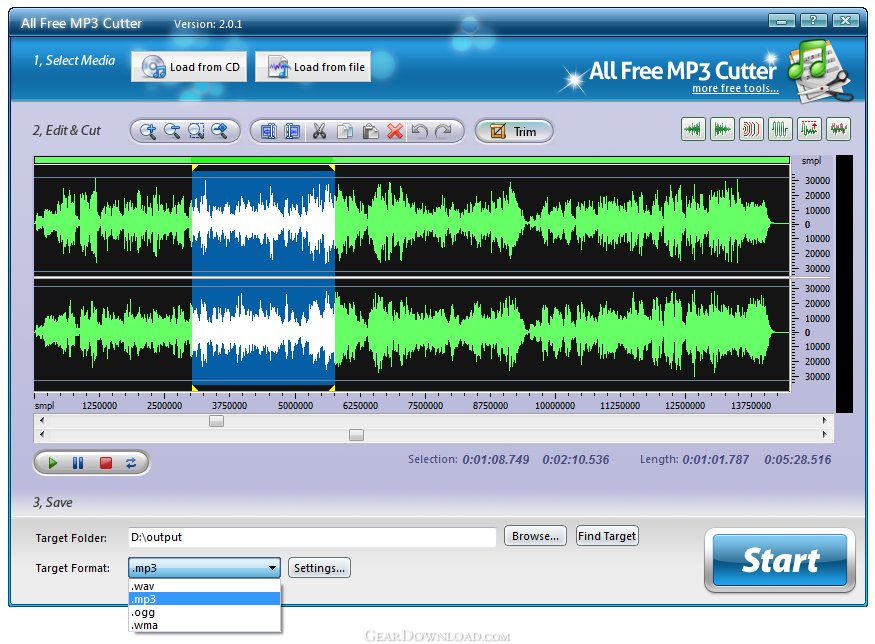Click the selected region in lower waveform
The height and width of the screenshot is (644, 875).
[263, 332]
